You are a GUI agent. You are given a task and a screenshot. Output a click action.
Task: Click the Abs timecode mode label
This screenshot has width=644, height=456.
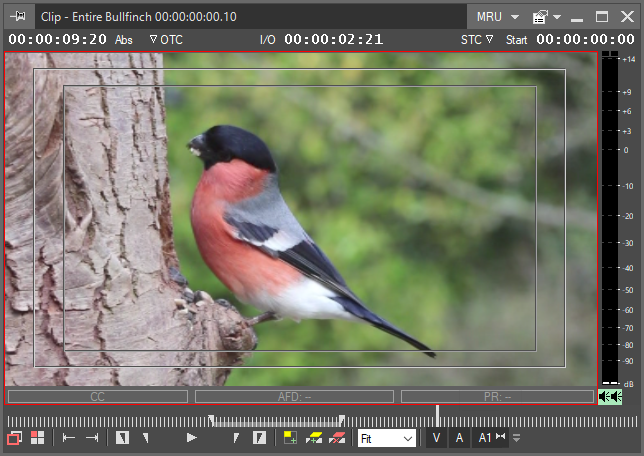click(x=124, y=39)
